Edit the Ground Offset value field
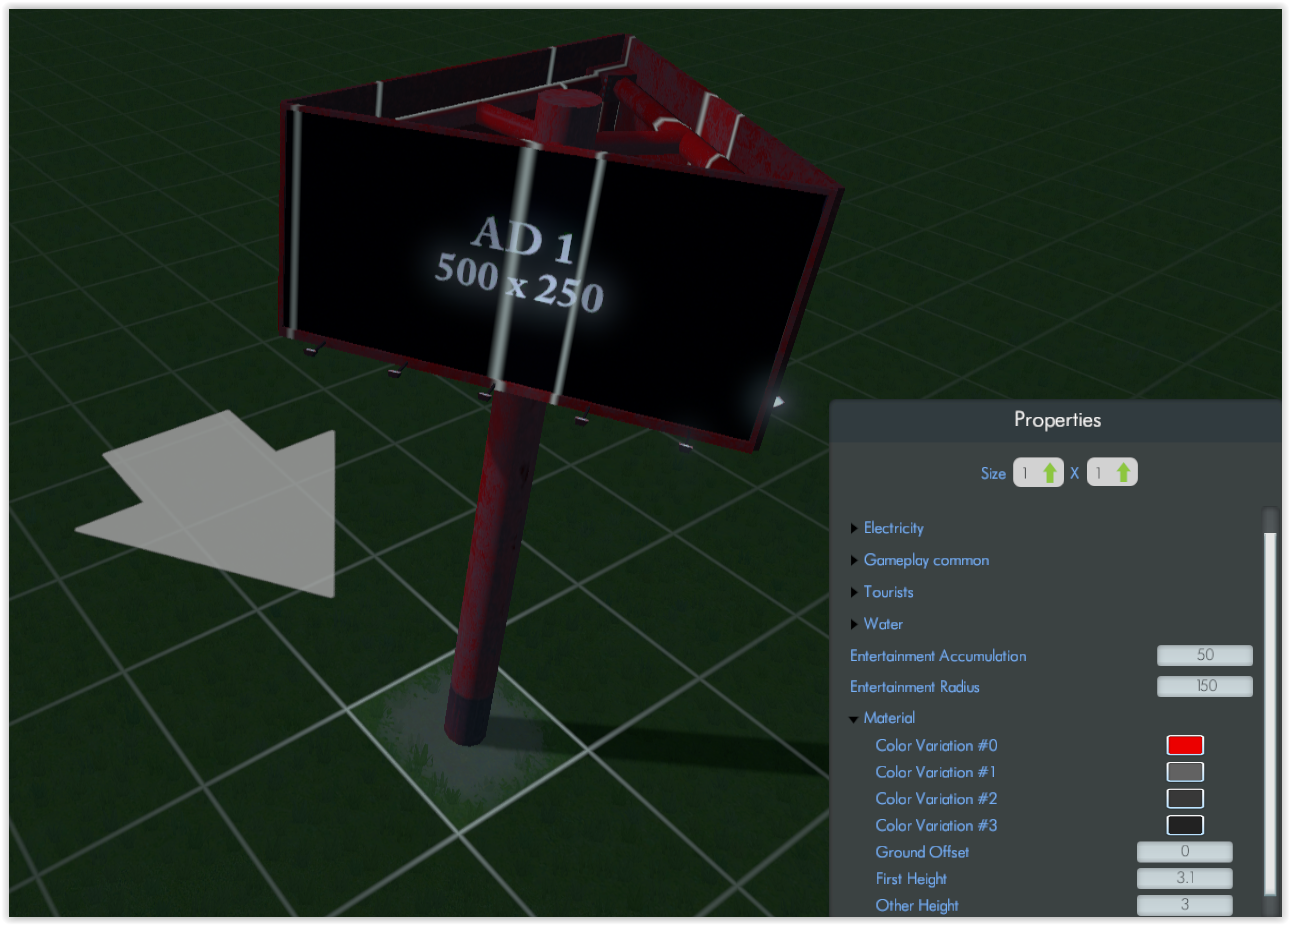Image resolution: width=1290 pixels, height=925 pixels. click(x=1184, y=852)
